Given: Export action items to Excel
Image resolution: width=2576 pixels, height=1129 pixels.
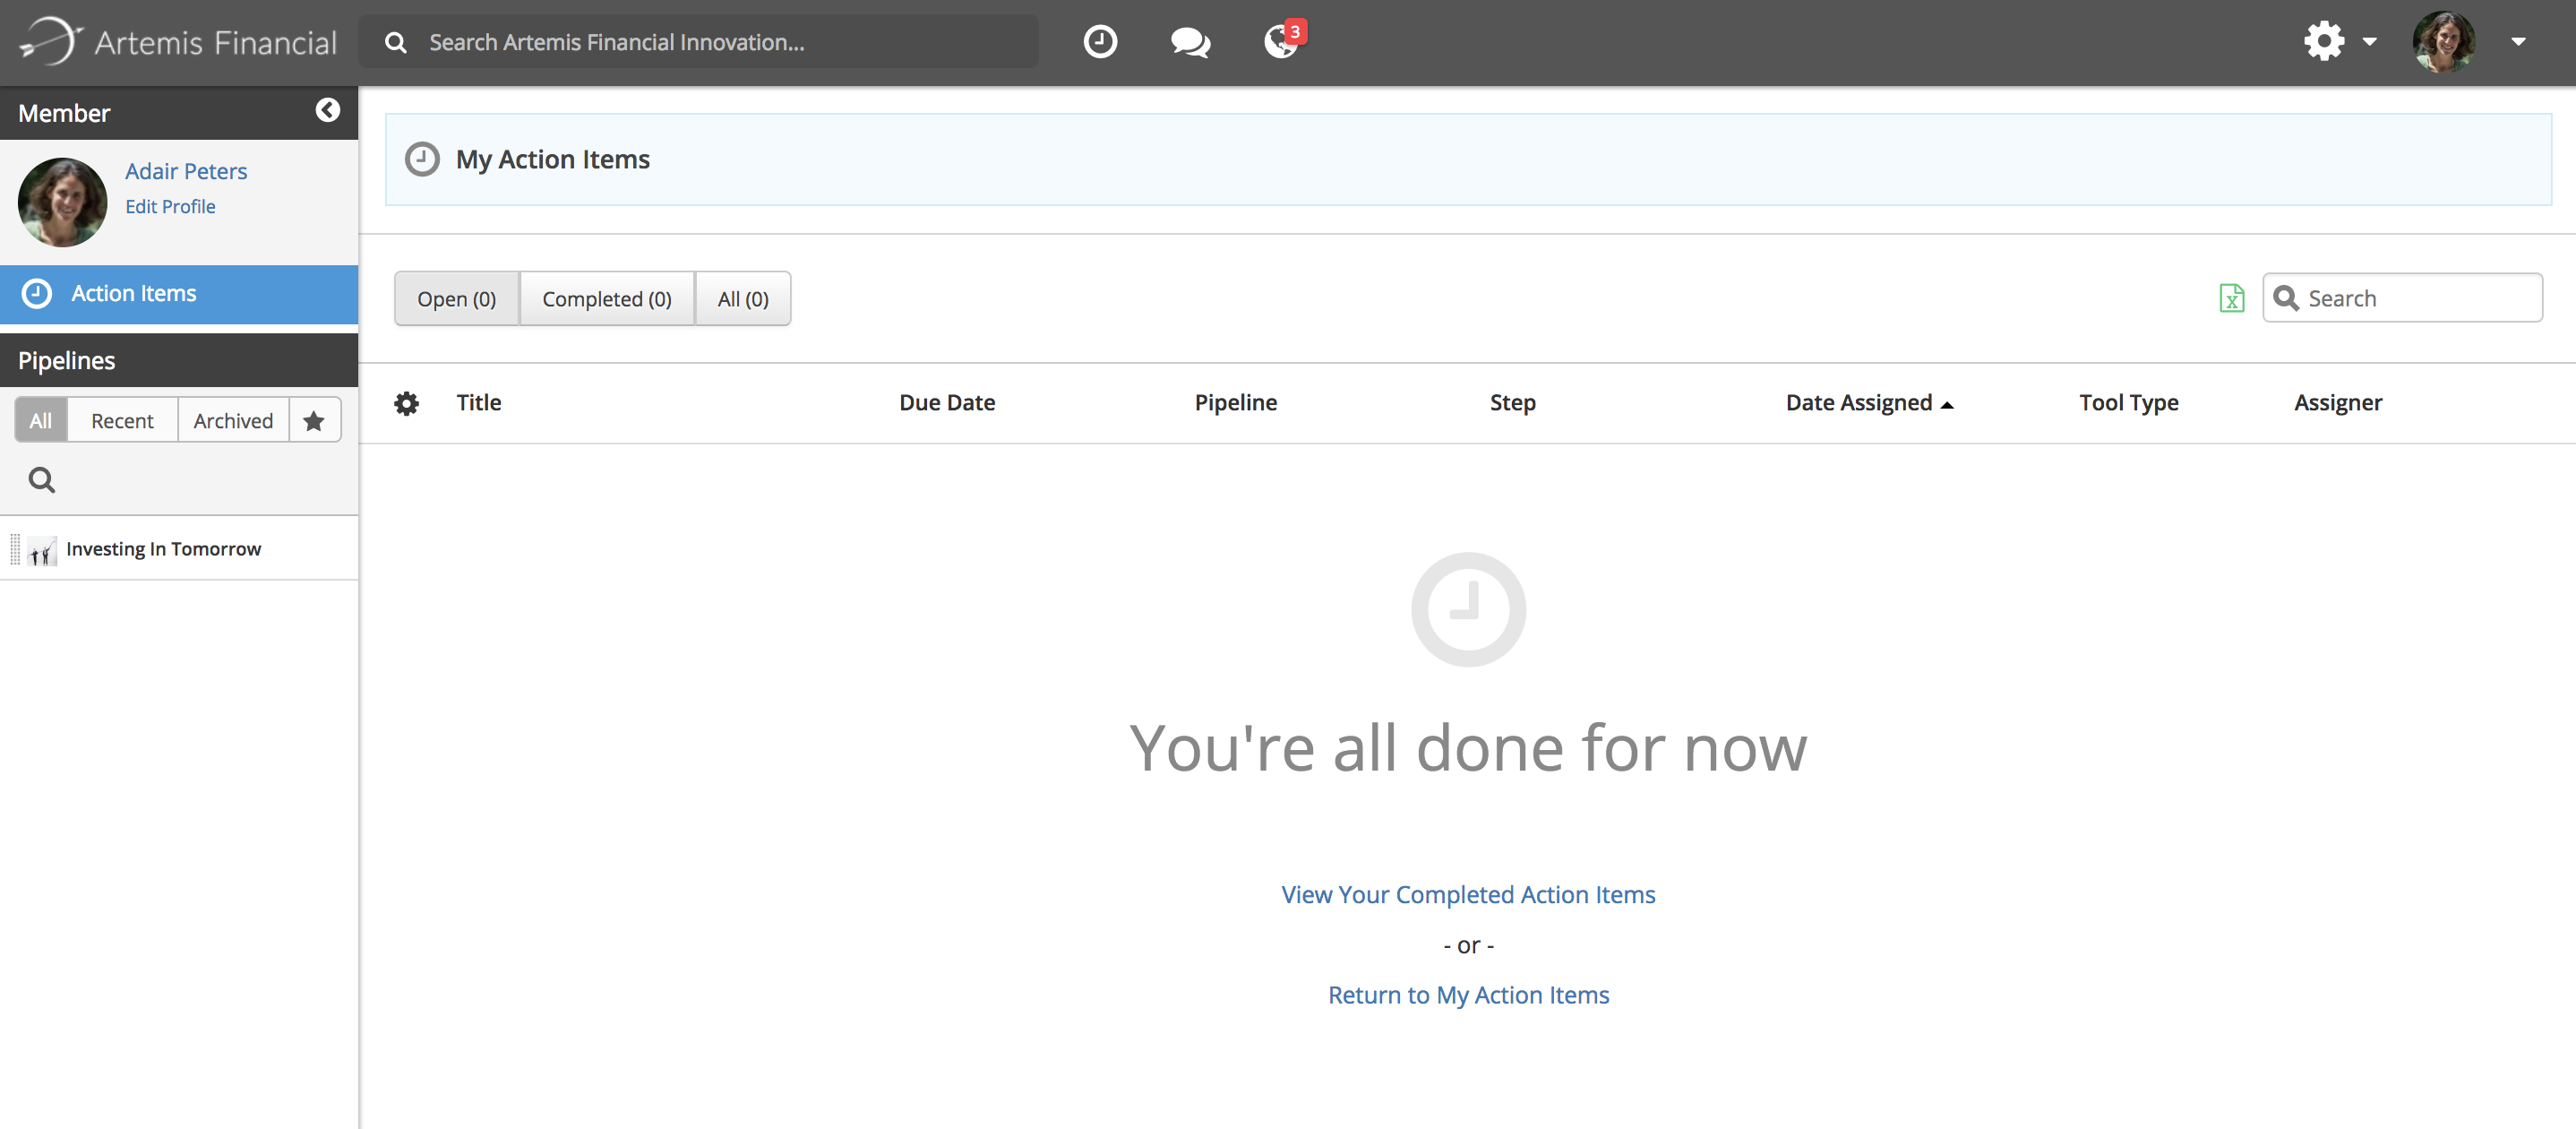Looking at the screenshot, I should 2232,298.
